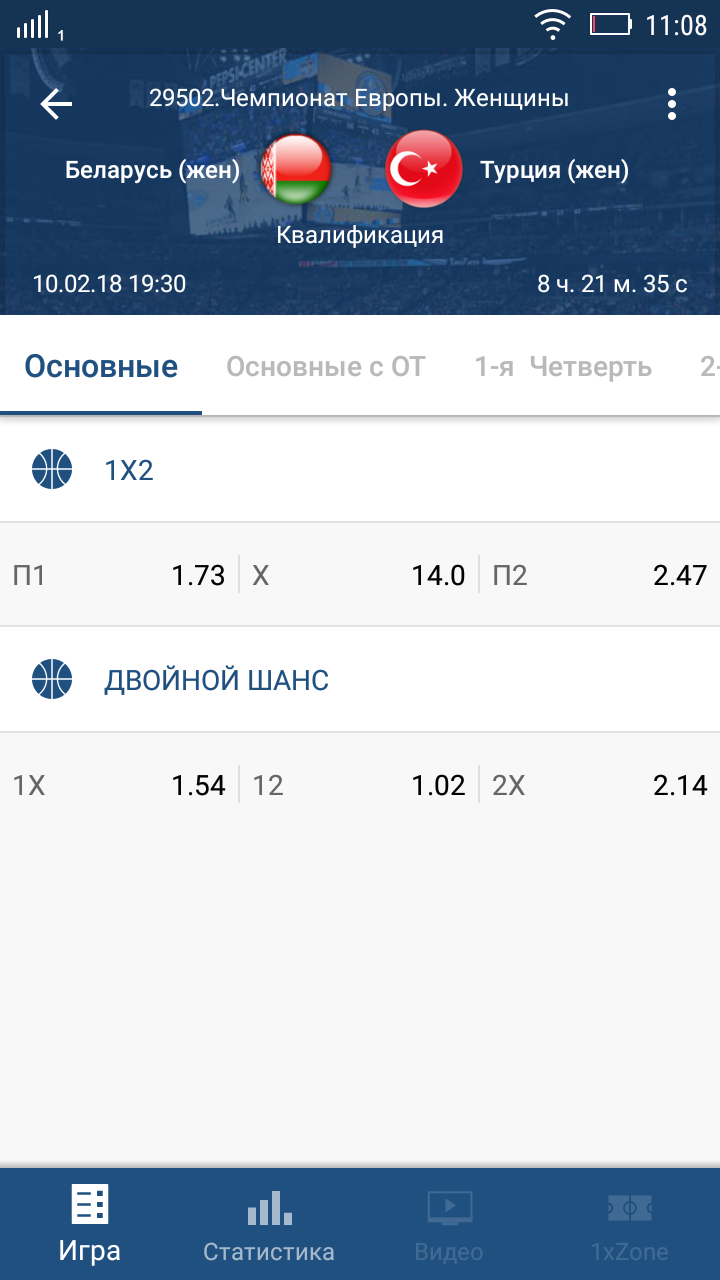Tap the back arrow icon
This screenshot has height=1280, width=720.
click(56, 104)
